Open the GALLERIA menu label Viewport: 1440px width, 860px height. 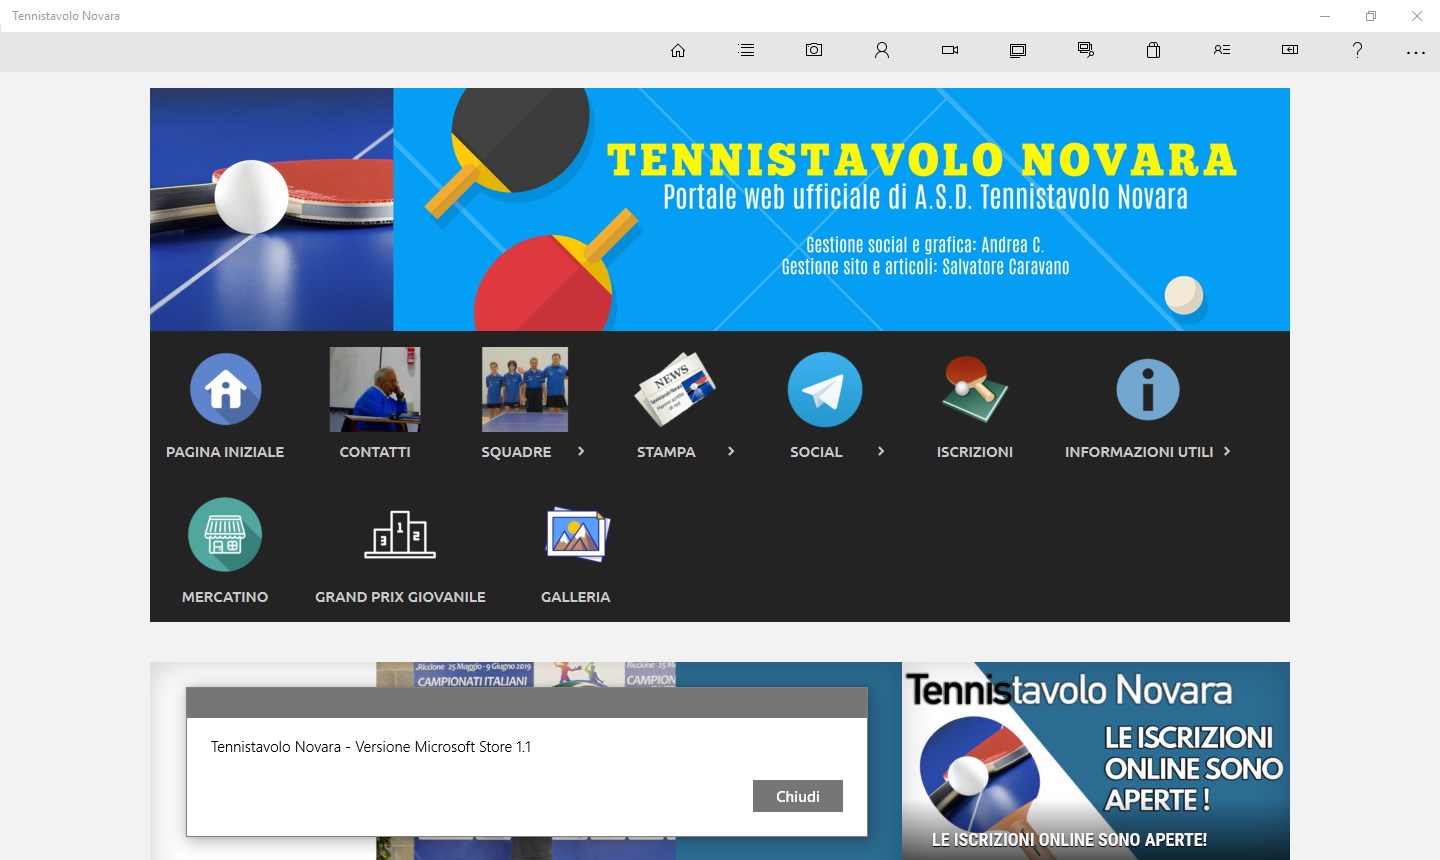pos(575,597)
